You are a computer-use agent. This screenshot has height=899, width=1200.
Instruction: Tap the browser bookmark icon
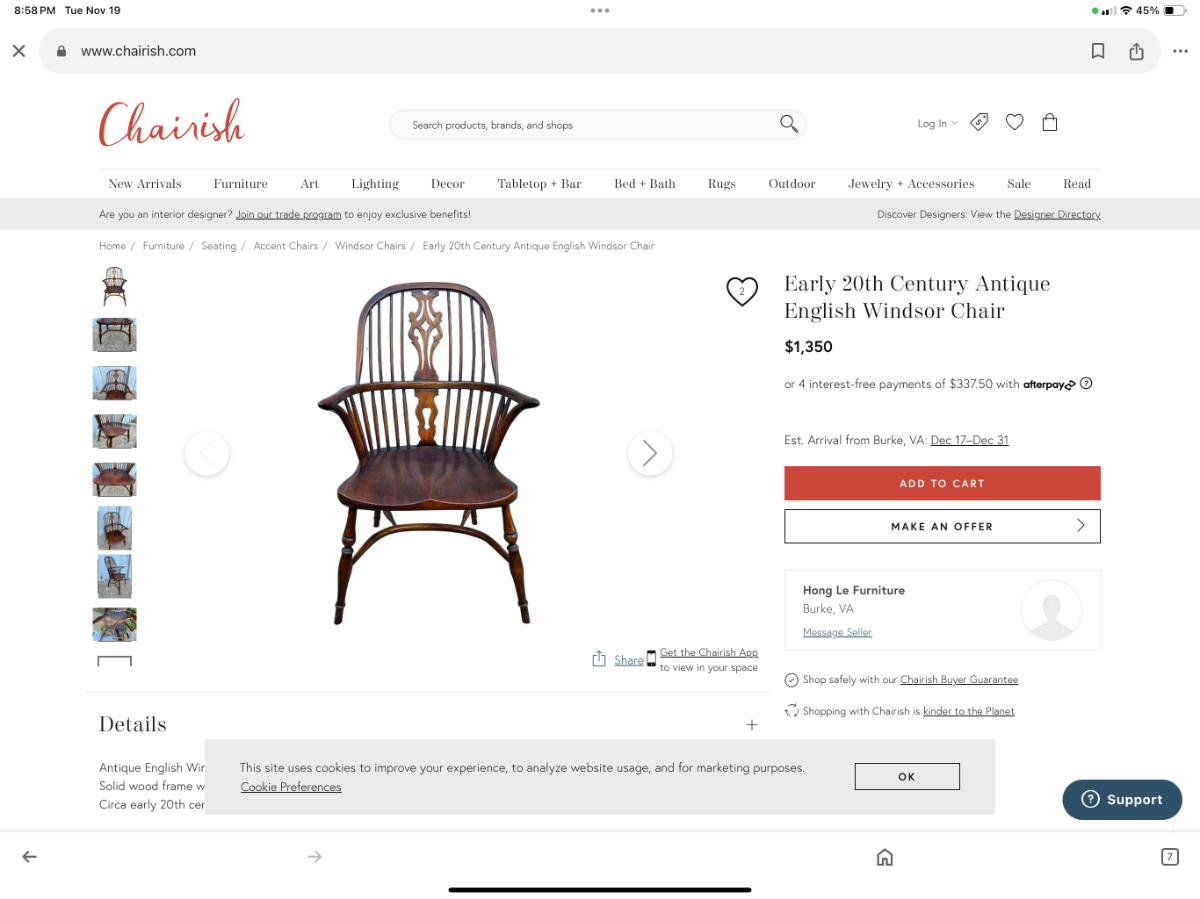click(1098, 51)
